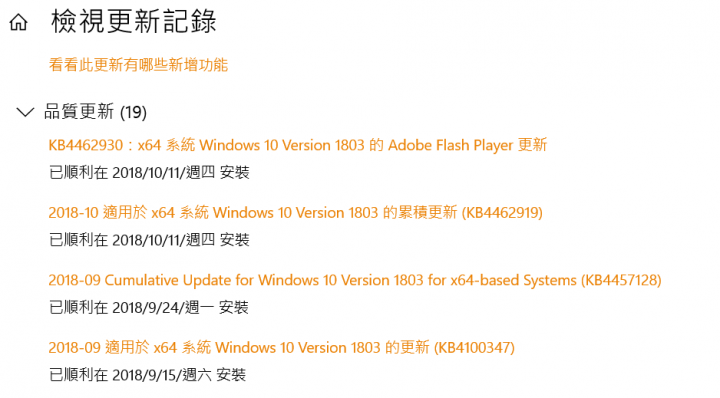Image resolution: width=720 pixels, height=398 pixels.
Task: Click '(KB4100347)' at end of last update link
Action: (474, 348)
